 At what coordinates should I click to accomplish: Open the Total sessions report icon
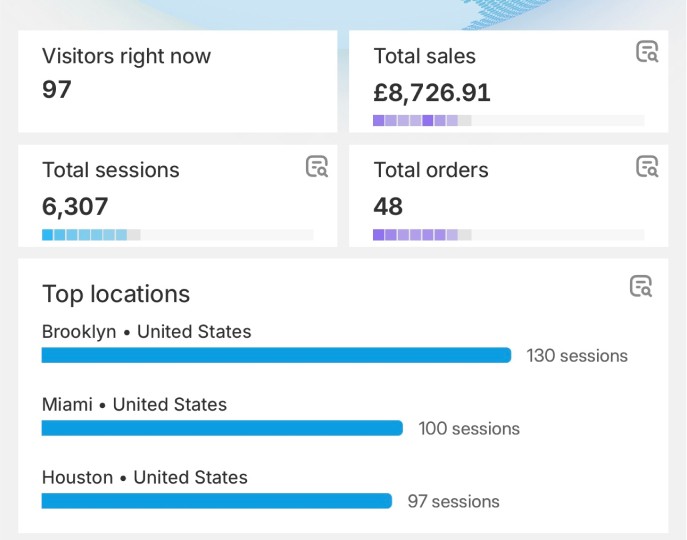[317, 167]
